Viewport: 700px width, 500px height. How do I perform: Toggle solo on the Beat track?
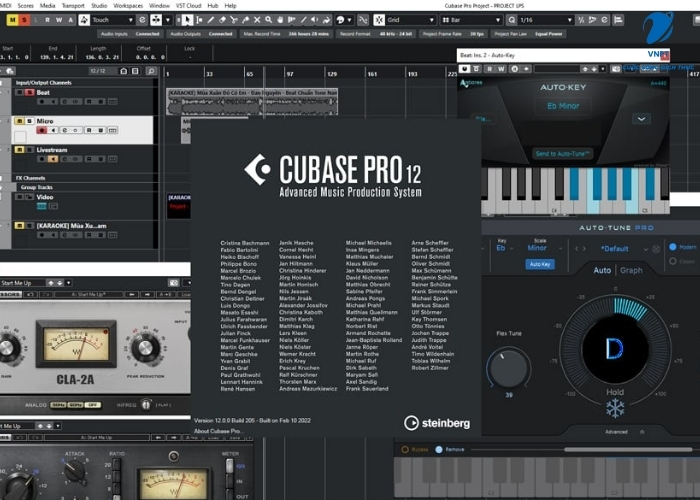pyautogui.click(x=30, y=92)
